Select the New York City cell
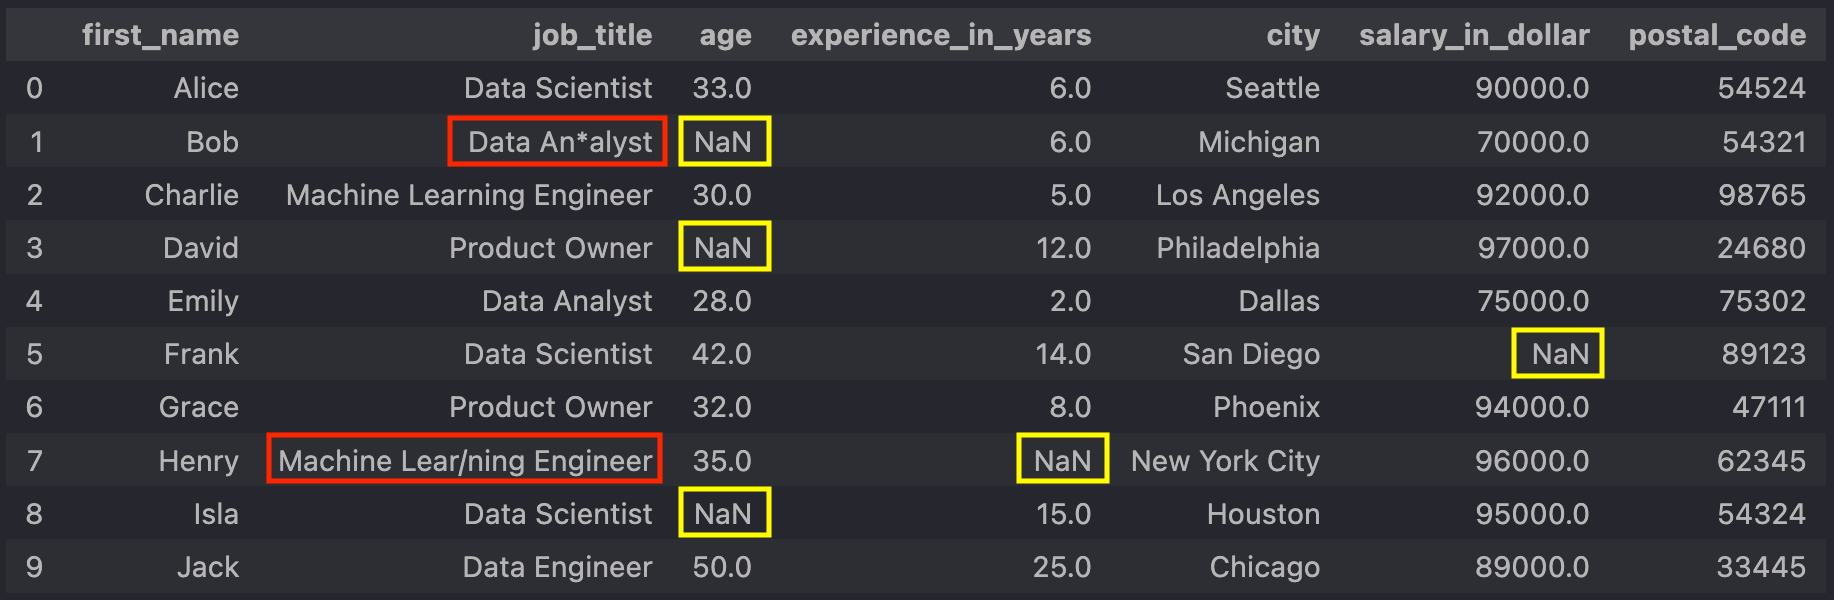 tap(1225, 460)
